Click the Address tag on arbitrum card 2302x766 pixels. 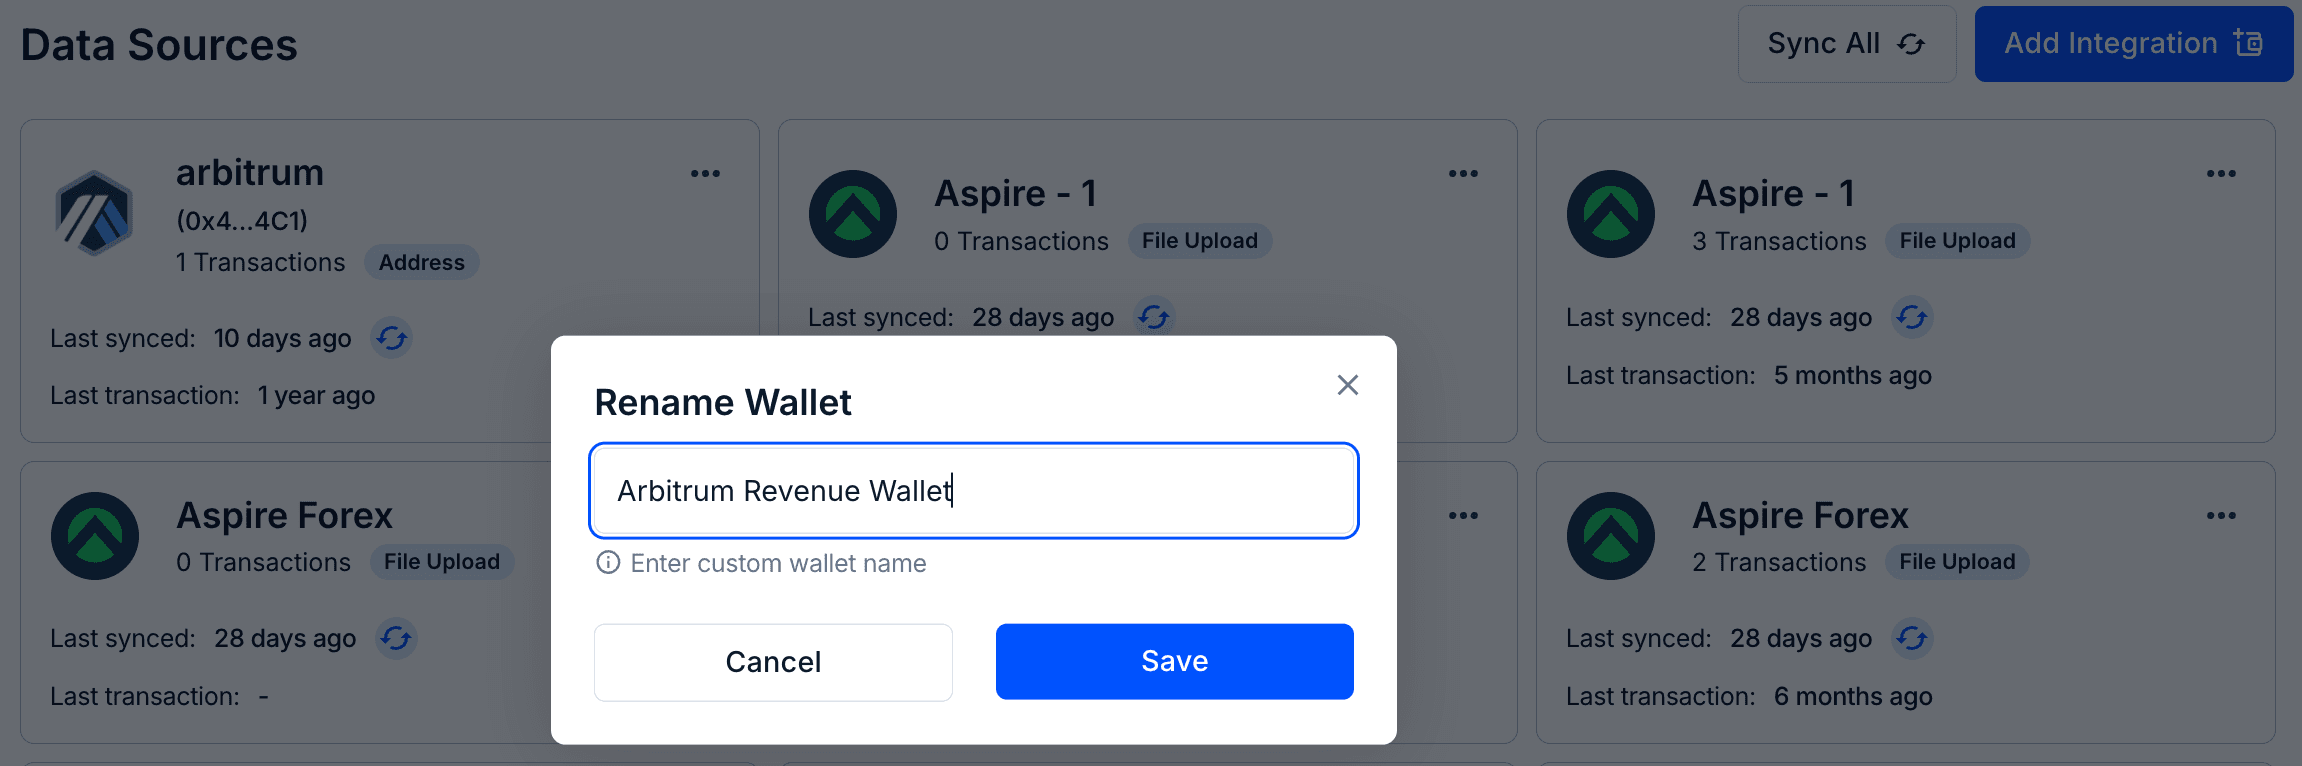[421, 262]
